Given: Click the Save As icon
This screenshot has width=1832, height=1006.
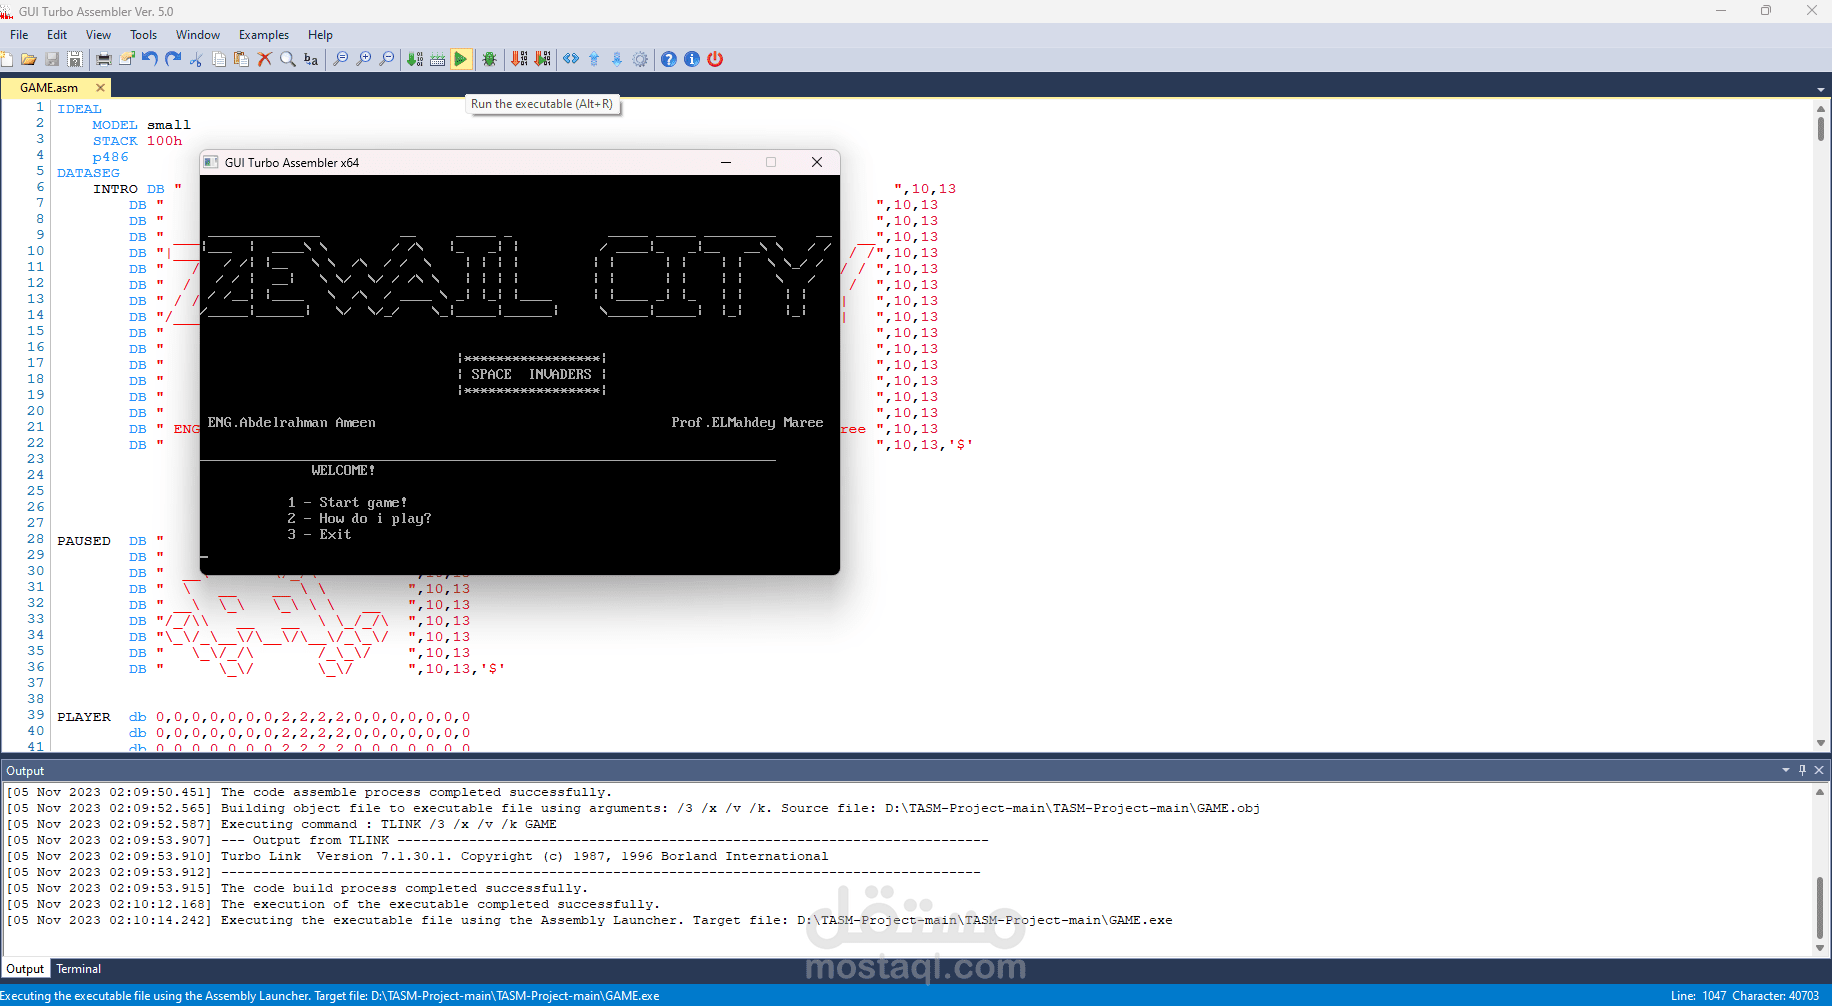Looking at the screenshot, I should 75,60.
